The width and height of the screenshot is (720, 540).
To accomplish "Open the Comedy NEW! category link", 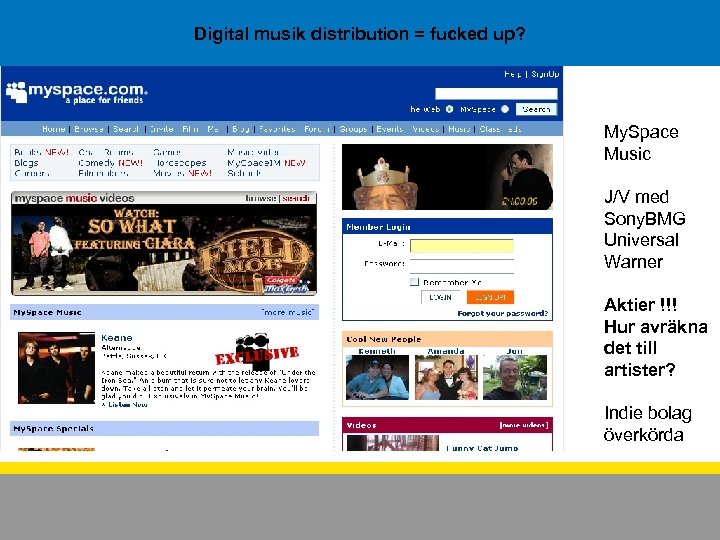I will [x=110, y=163].
